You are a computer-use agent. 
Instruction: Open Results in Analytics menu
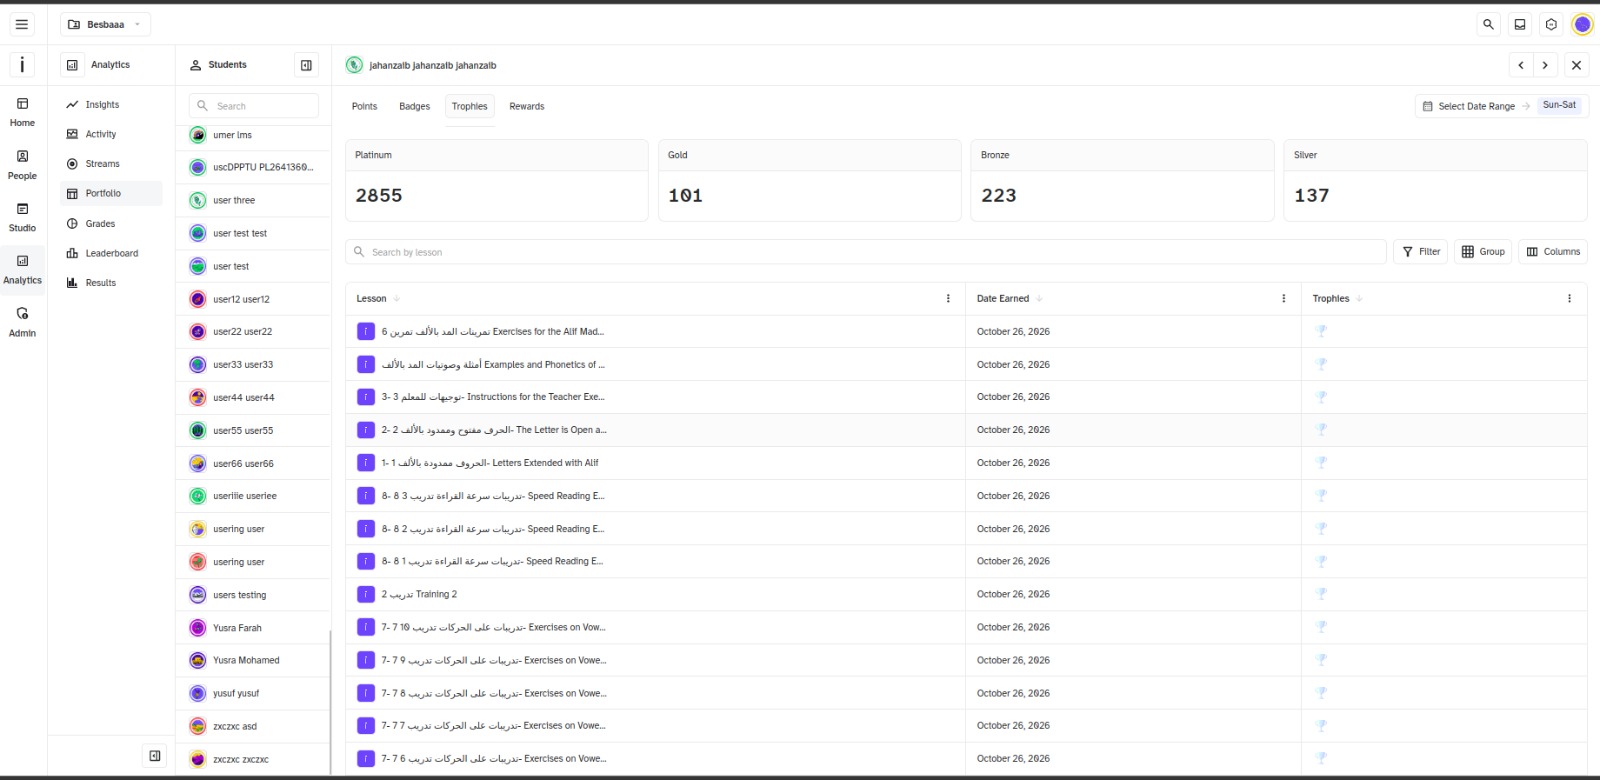pyautogui.click(x=111, y=283)
